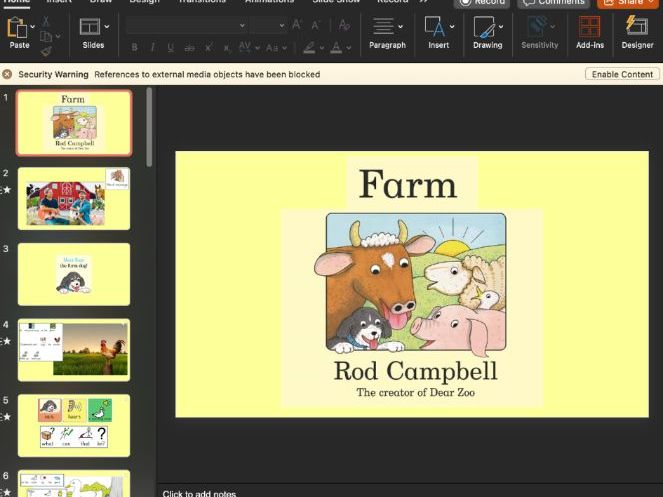Select slide 1 Farm thumbnail
The width and height of the screenshot is (663, 497).
point(74,123)
